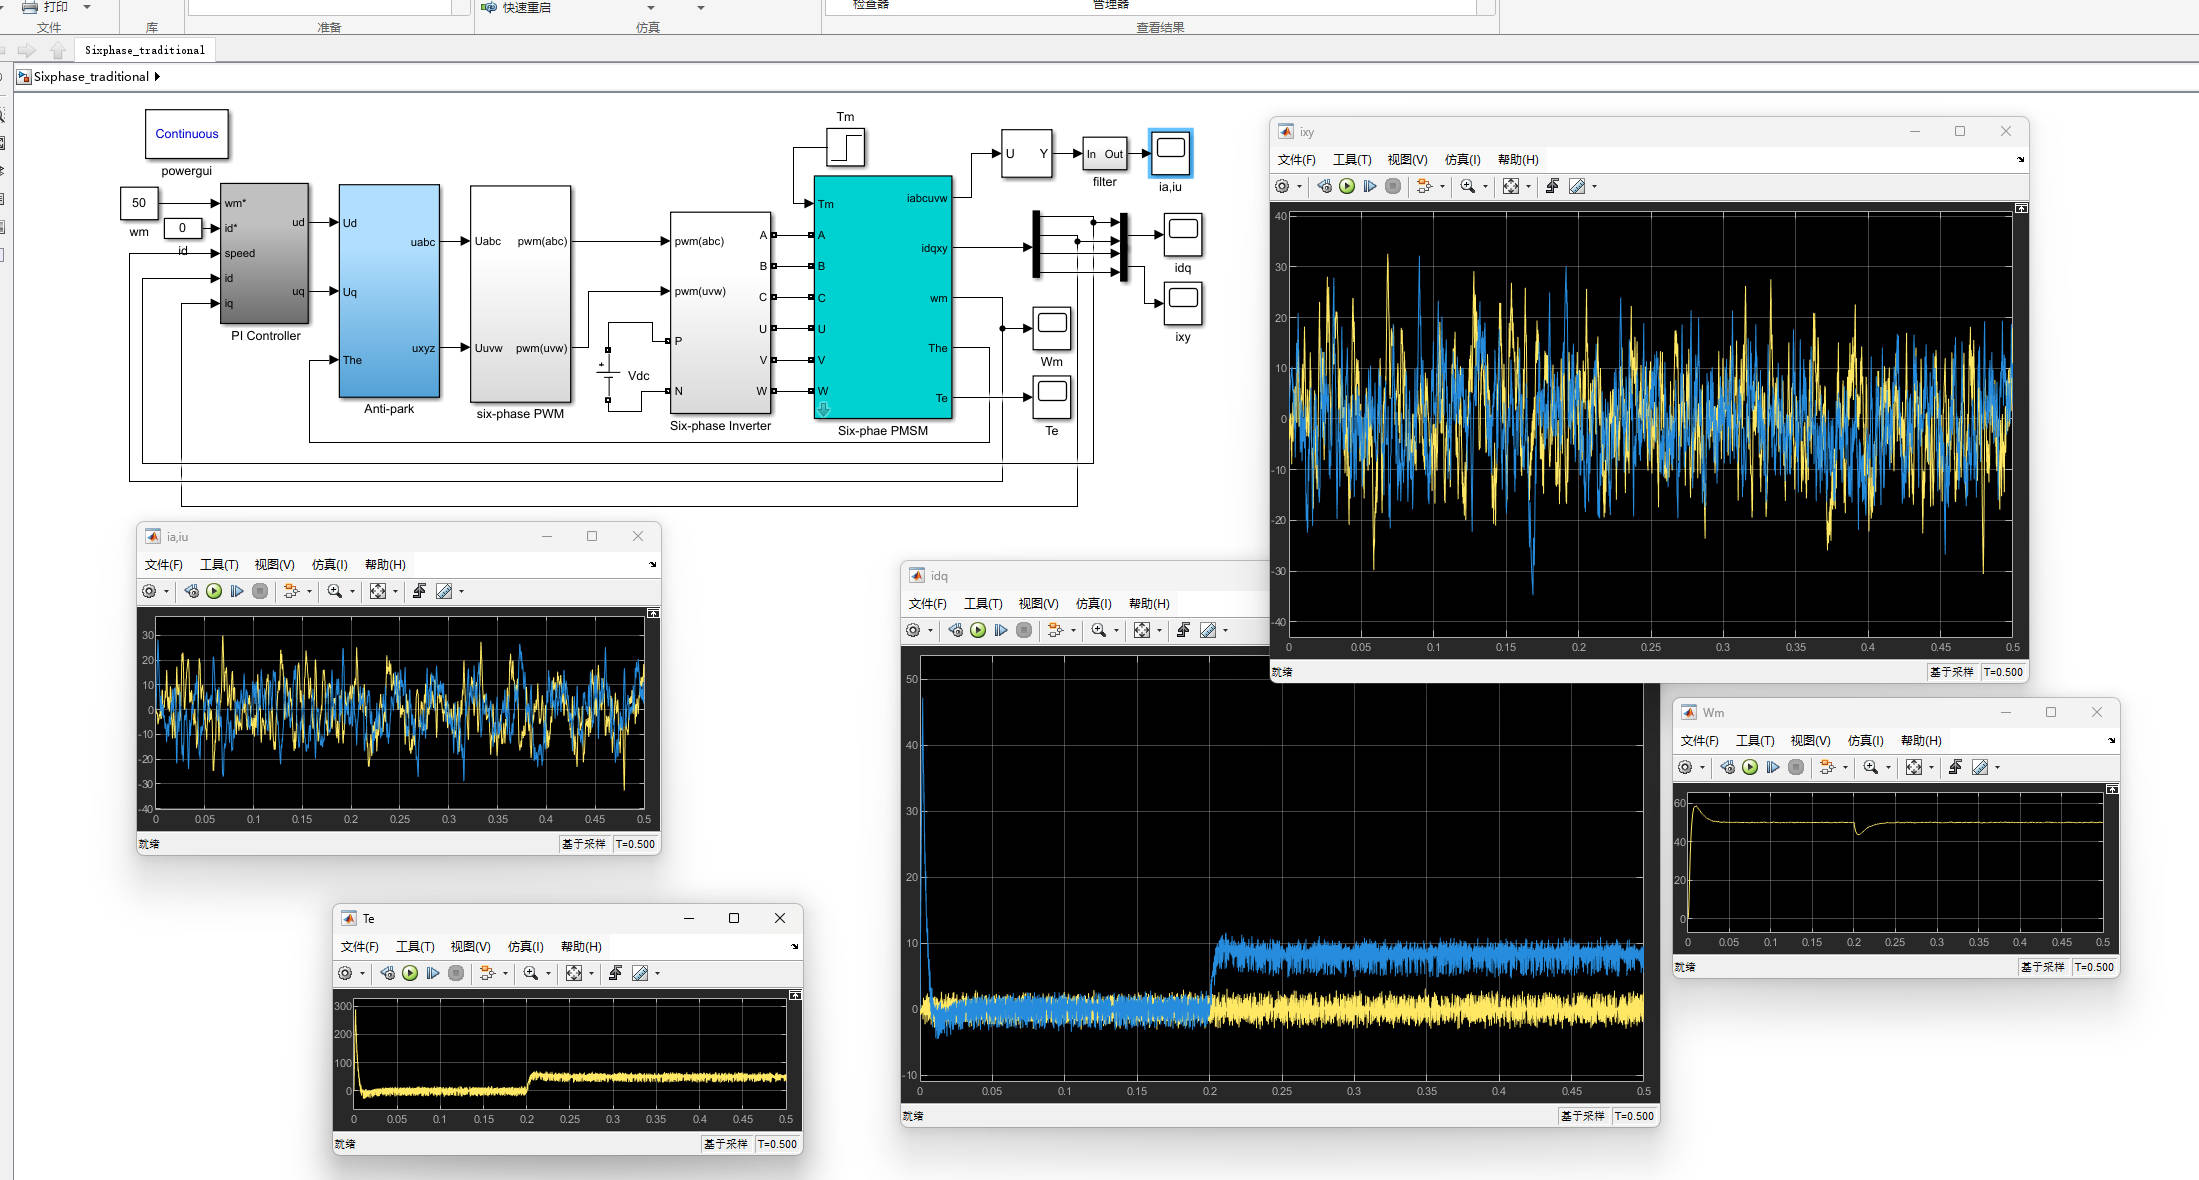Select the Six-phae PMSM block
This screenshot has height=1180, width=2199.
coord(882,297)
